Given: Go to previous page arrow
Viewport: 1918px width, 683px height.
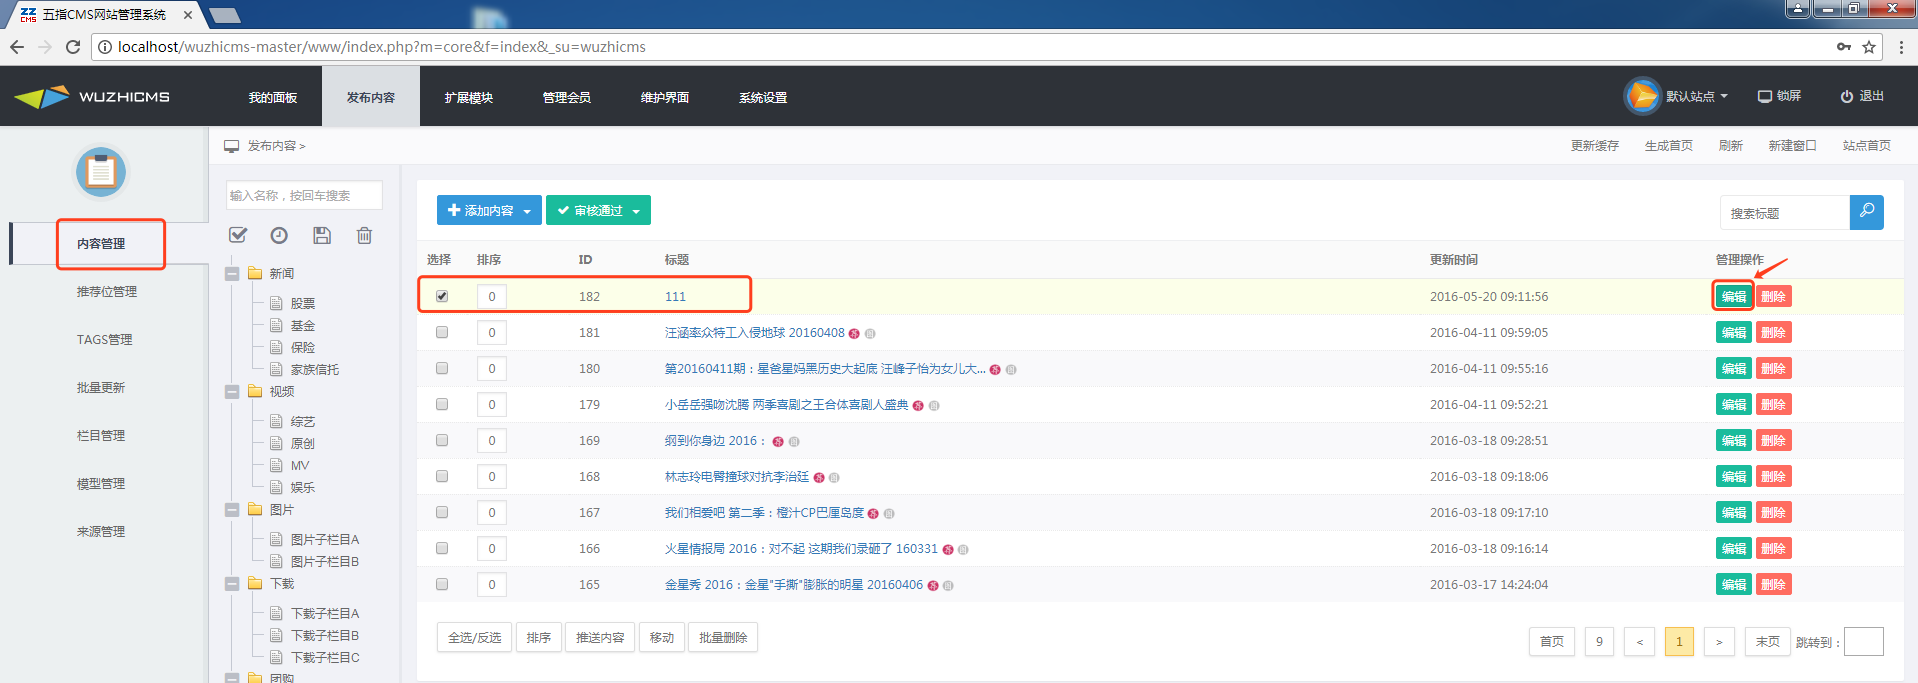Looking at the screenshot, I should pyautogui.click(x=1639, y=642).
